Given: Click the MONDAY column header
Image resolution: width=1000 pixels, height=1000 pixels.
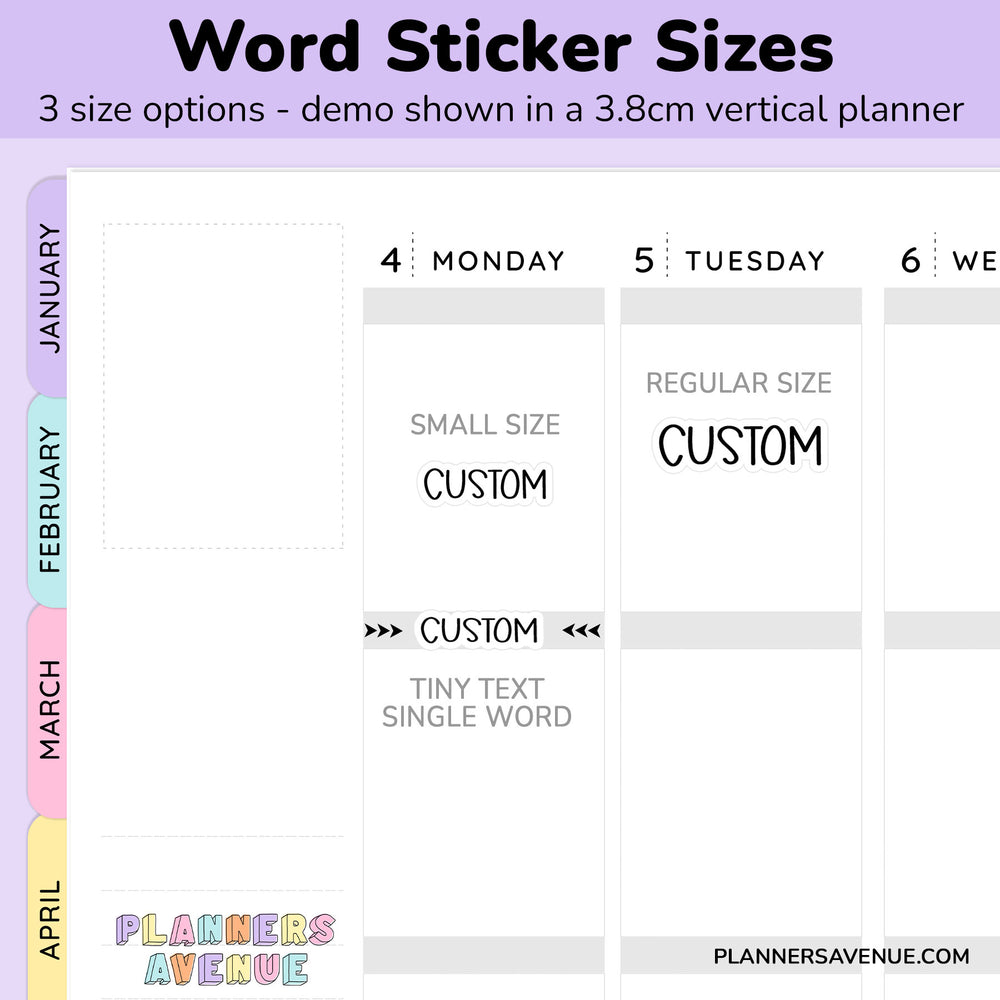Looking at the screenshot, I should click(498, 261).
